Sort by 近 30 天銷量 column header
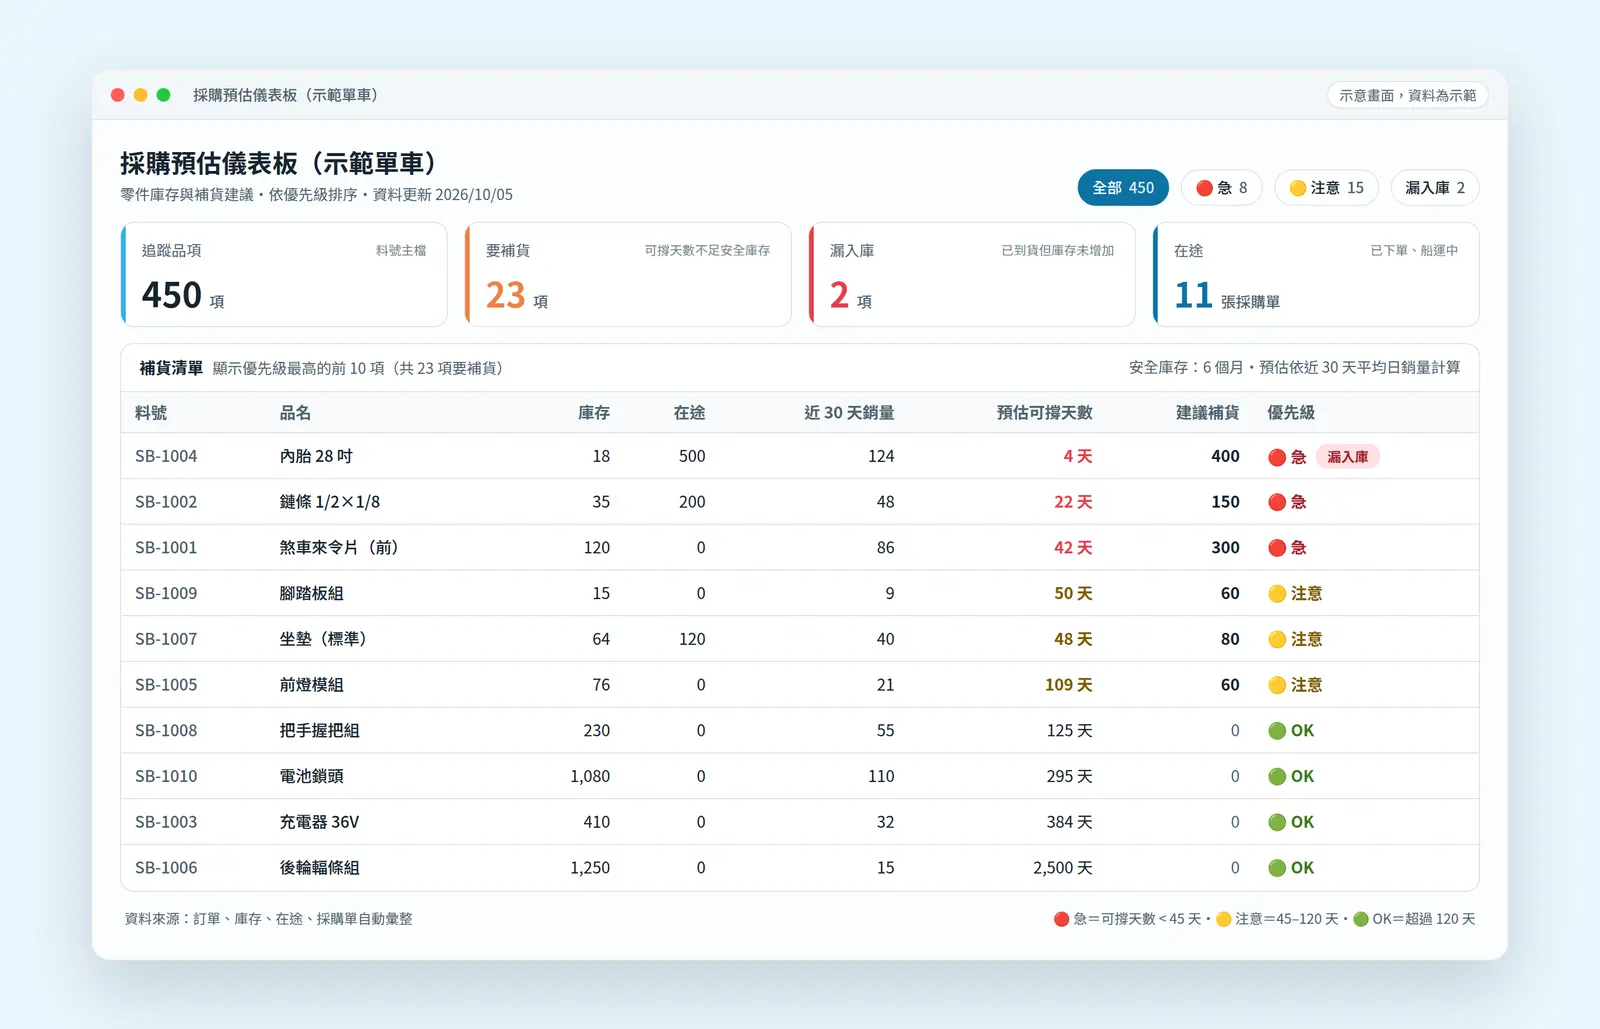The height and width of the screenshot is (1029, 1600). click(x=849, y=413)
